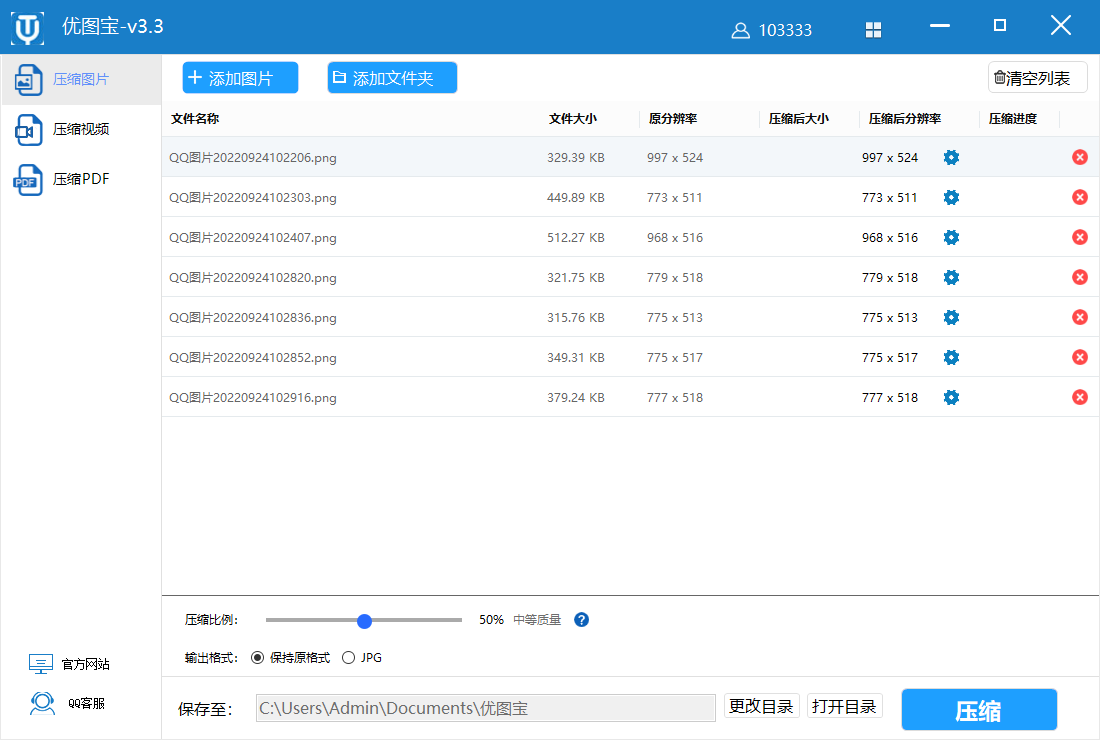Click the 压缩视频 sidebar video icon

(x=28, y=130)
